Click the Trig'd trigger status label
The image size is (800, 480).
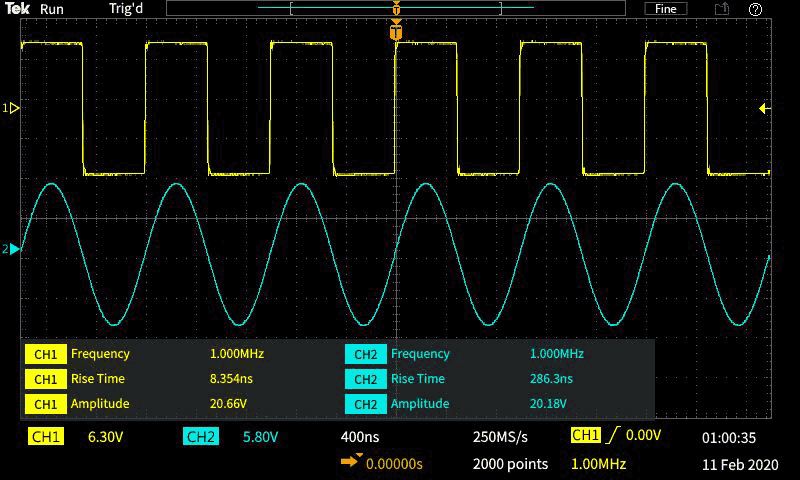point(126,9)
